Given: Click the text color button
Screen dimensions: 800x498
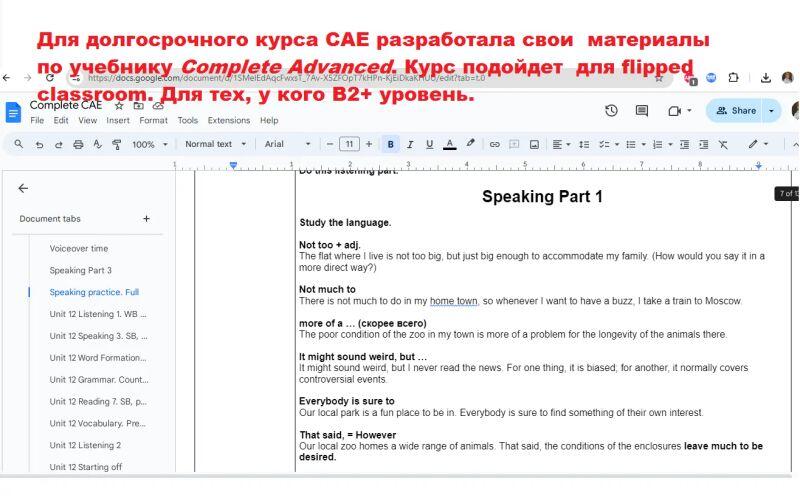Looking at the screenshot, I should (450, 144).
